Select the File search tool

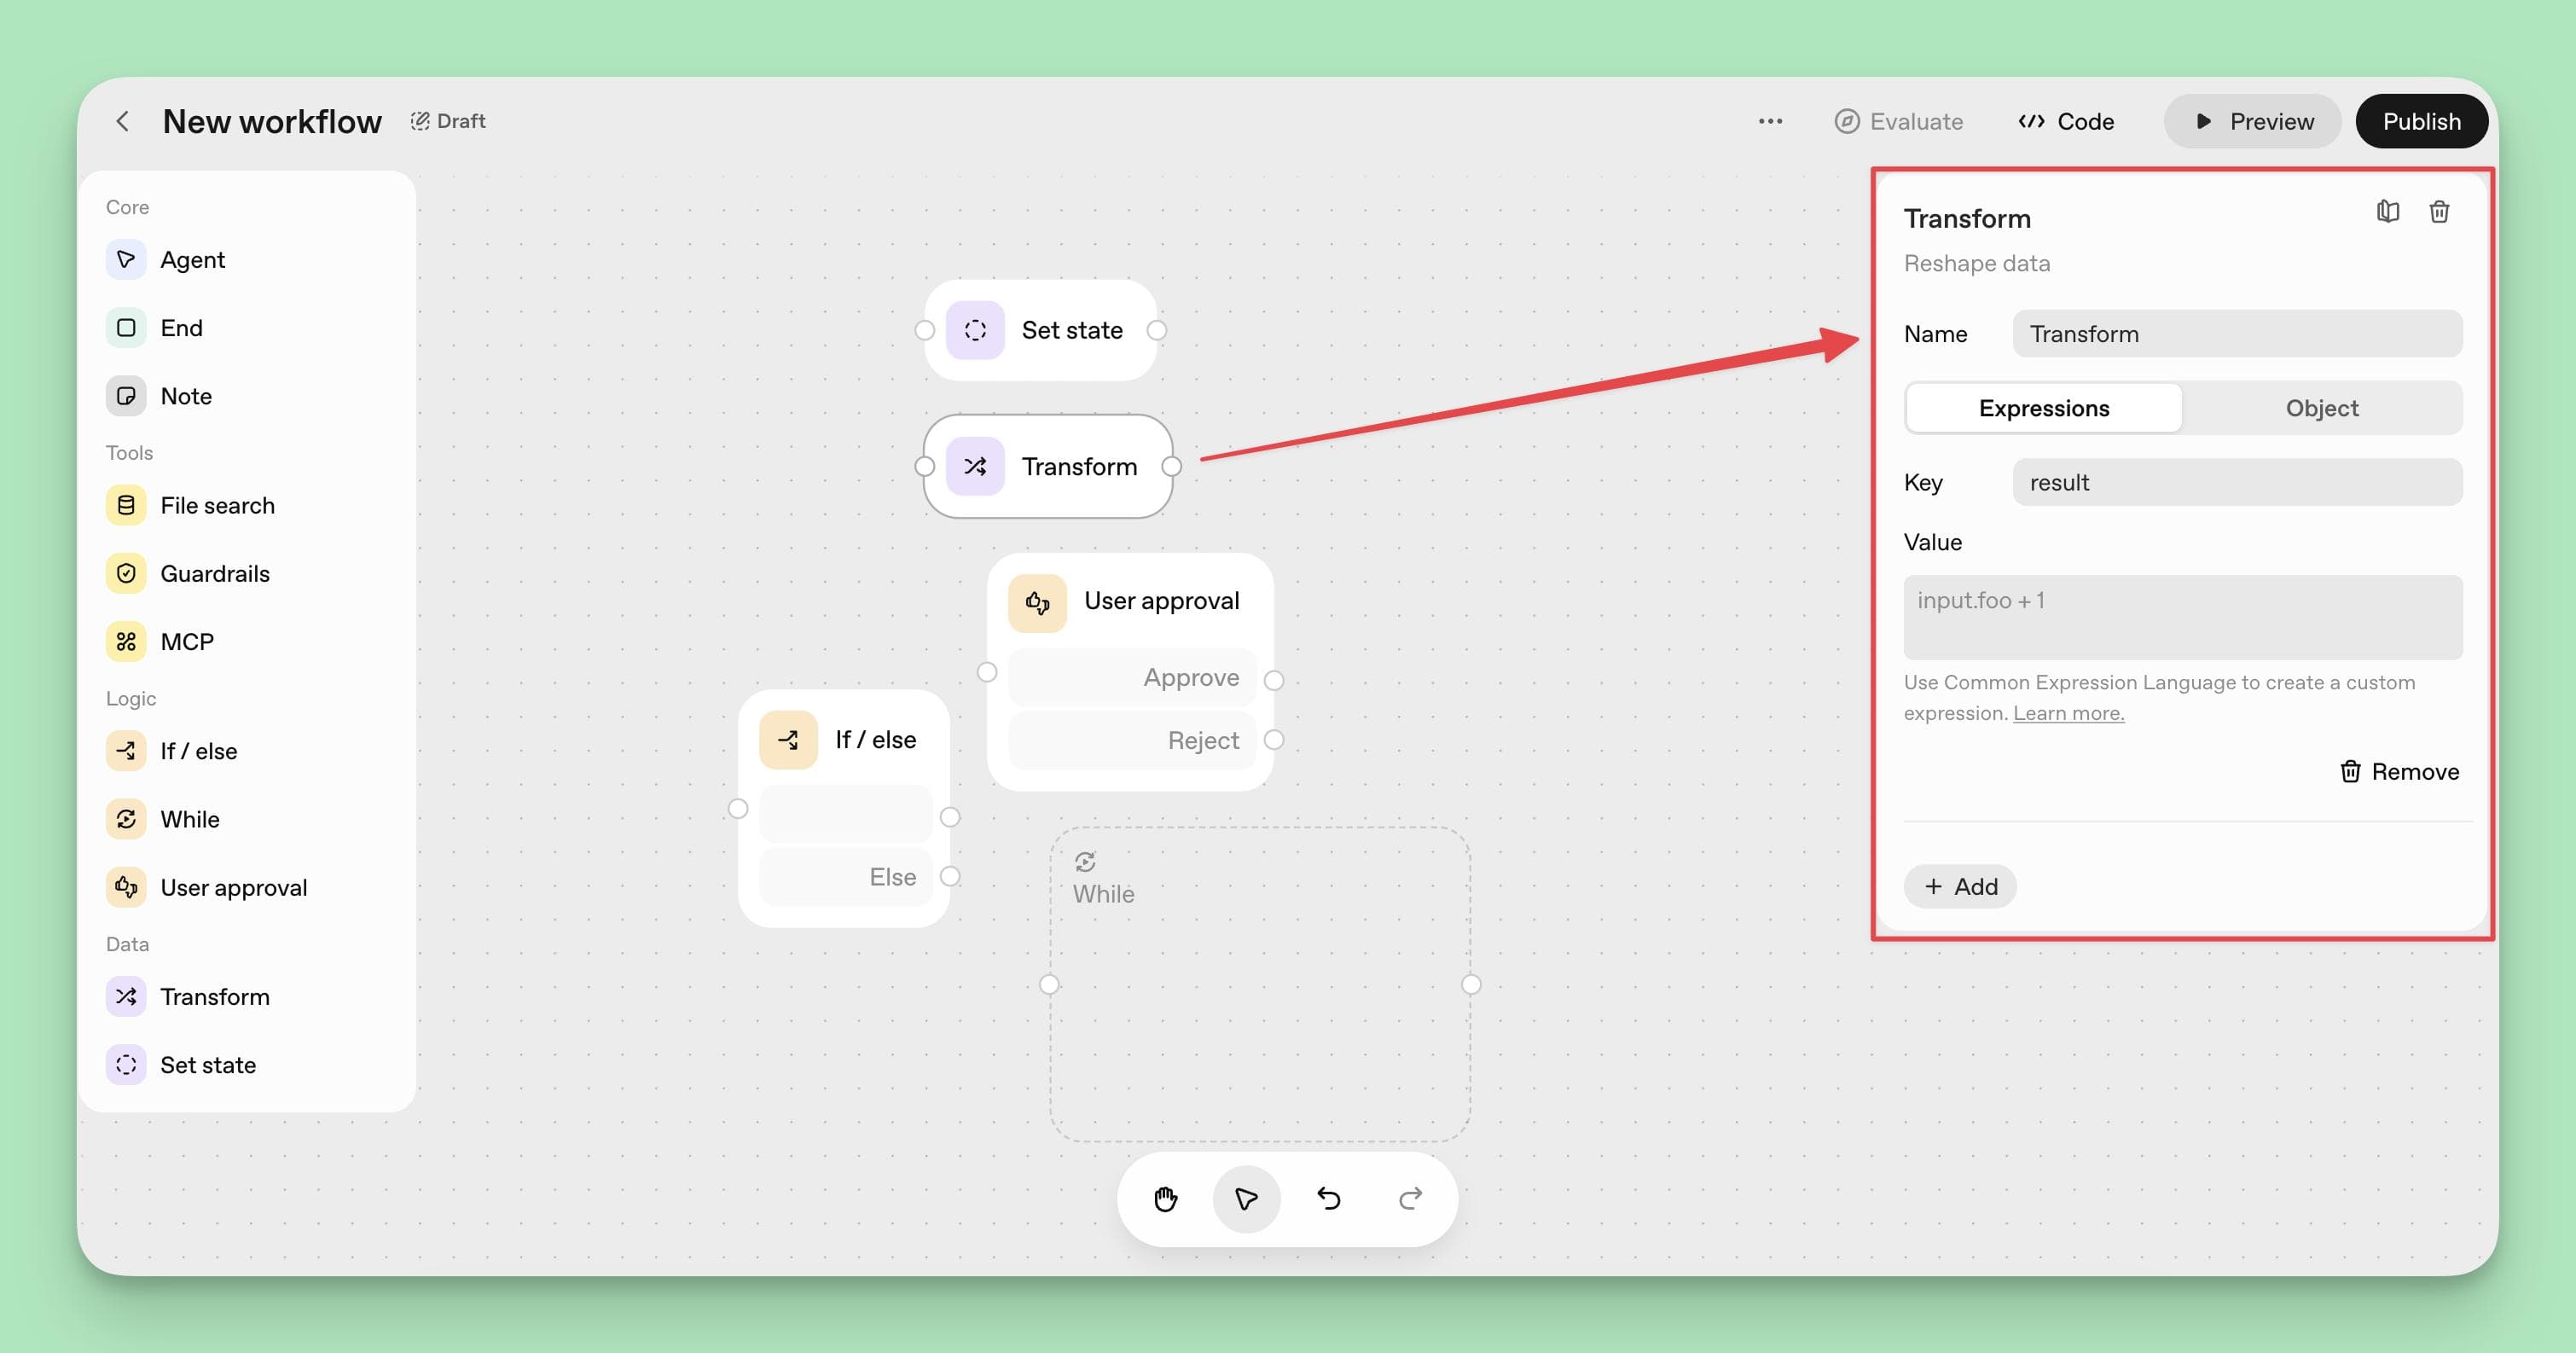[217, 505]
